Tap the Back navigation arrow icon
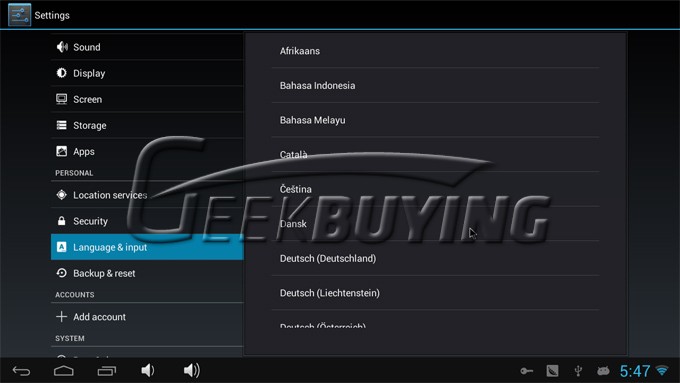This screenshot has width=680, height=383. click(21, 371)
